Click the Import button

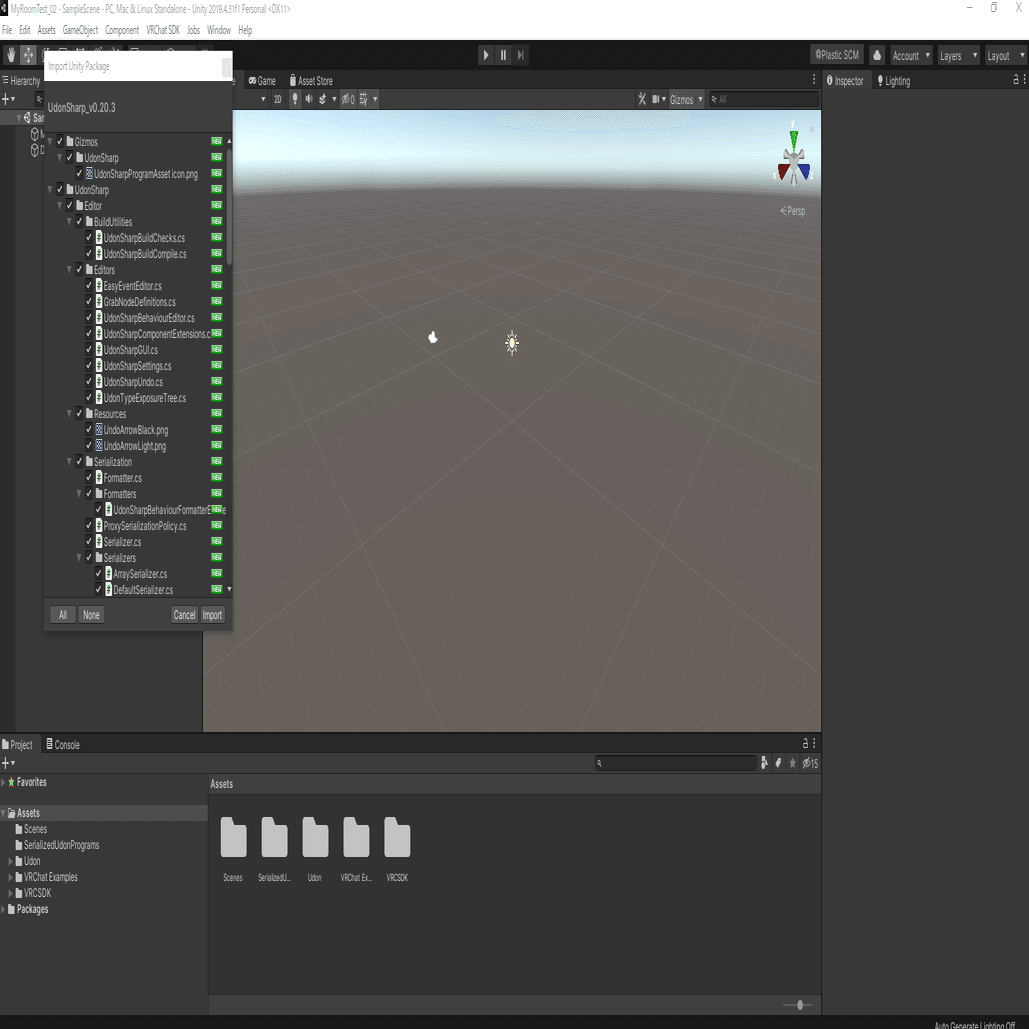point(212,615)
